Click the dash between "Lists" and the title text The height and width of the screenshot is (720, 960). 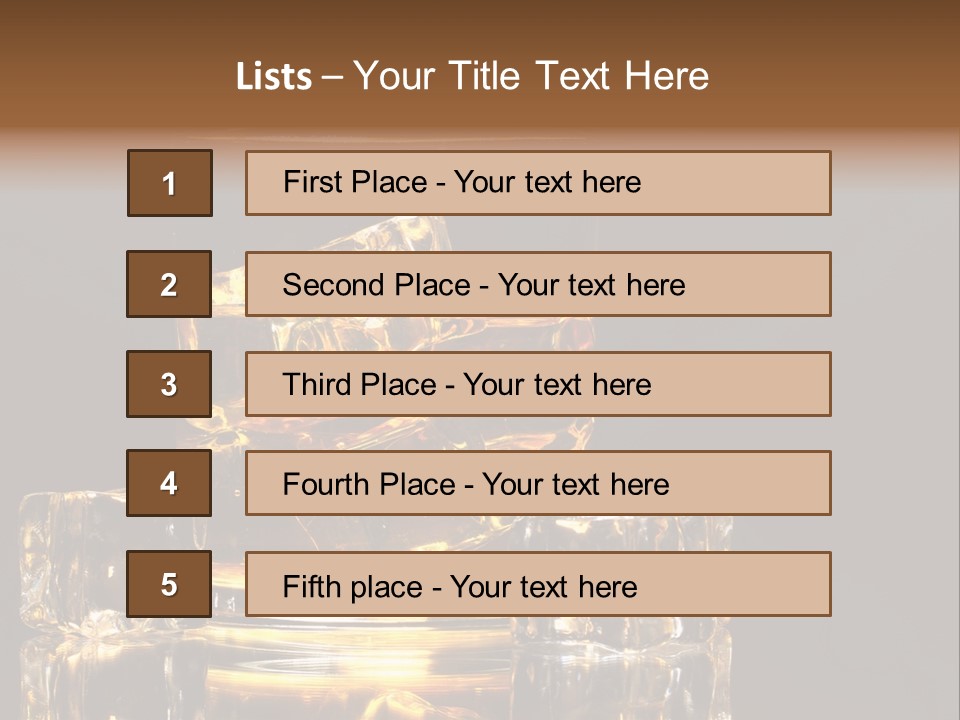[332, 77]
